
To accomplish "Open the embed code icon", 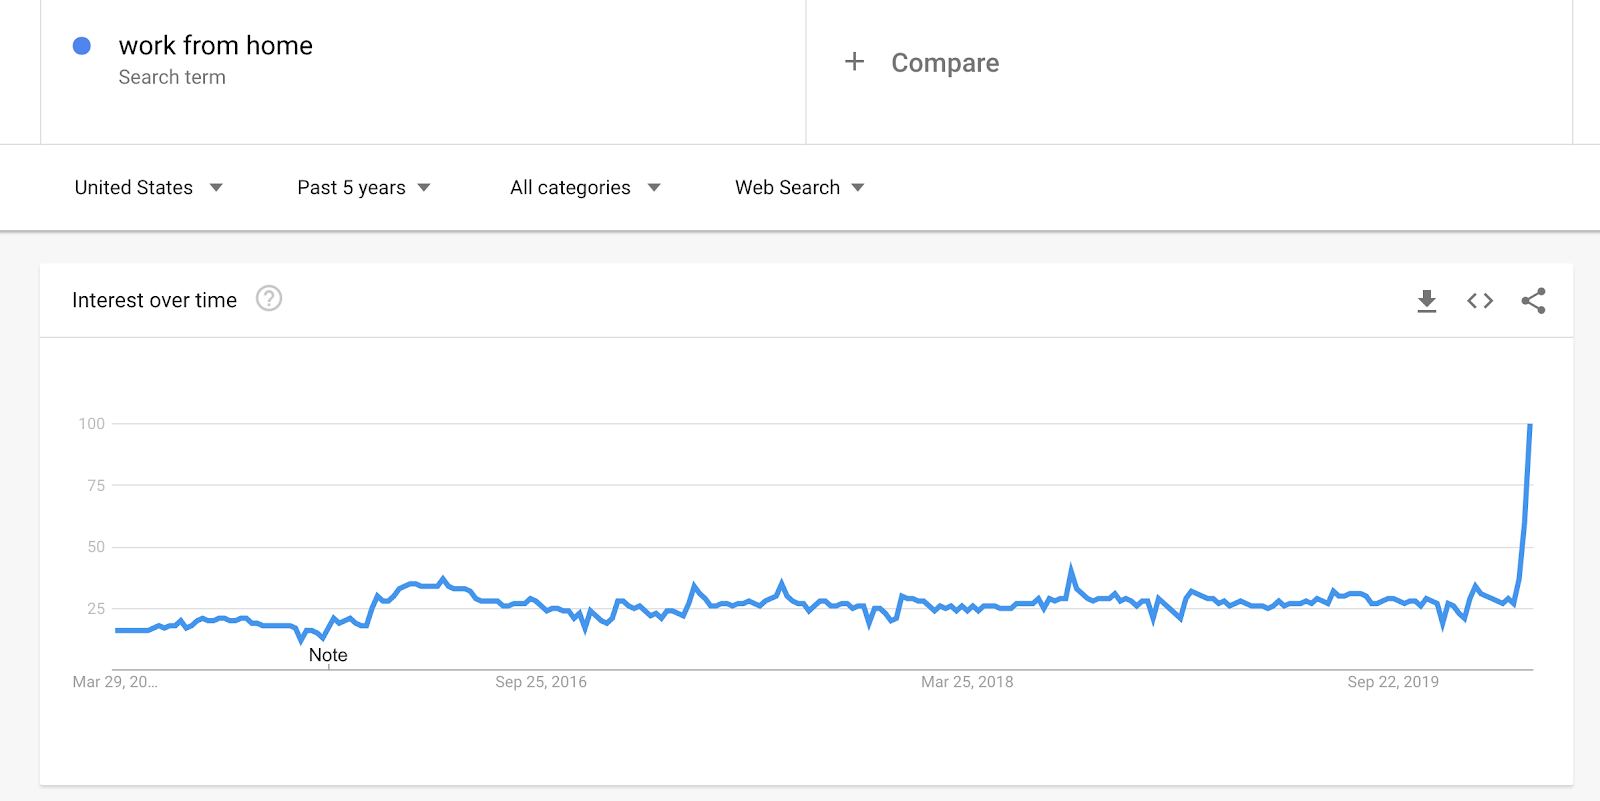I will point(1480,301).
